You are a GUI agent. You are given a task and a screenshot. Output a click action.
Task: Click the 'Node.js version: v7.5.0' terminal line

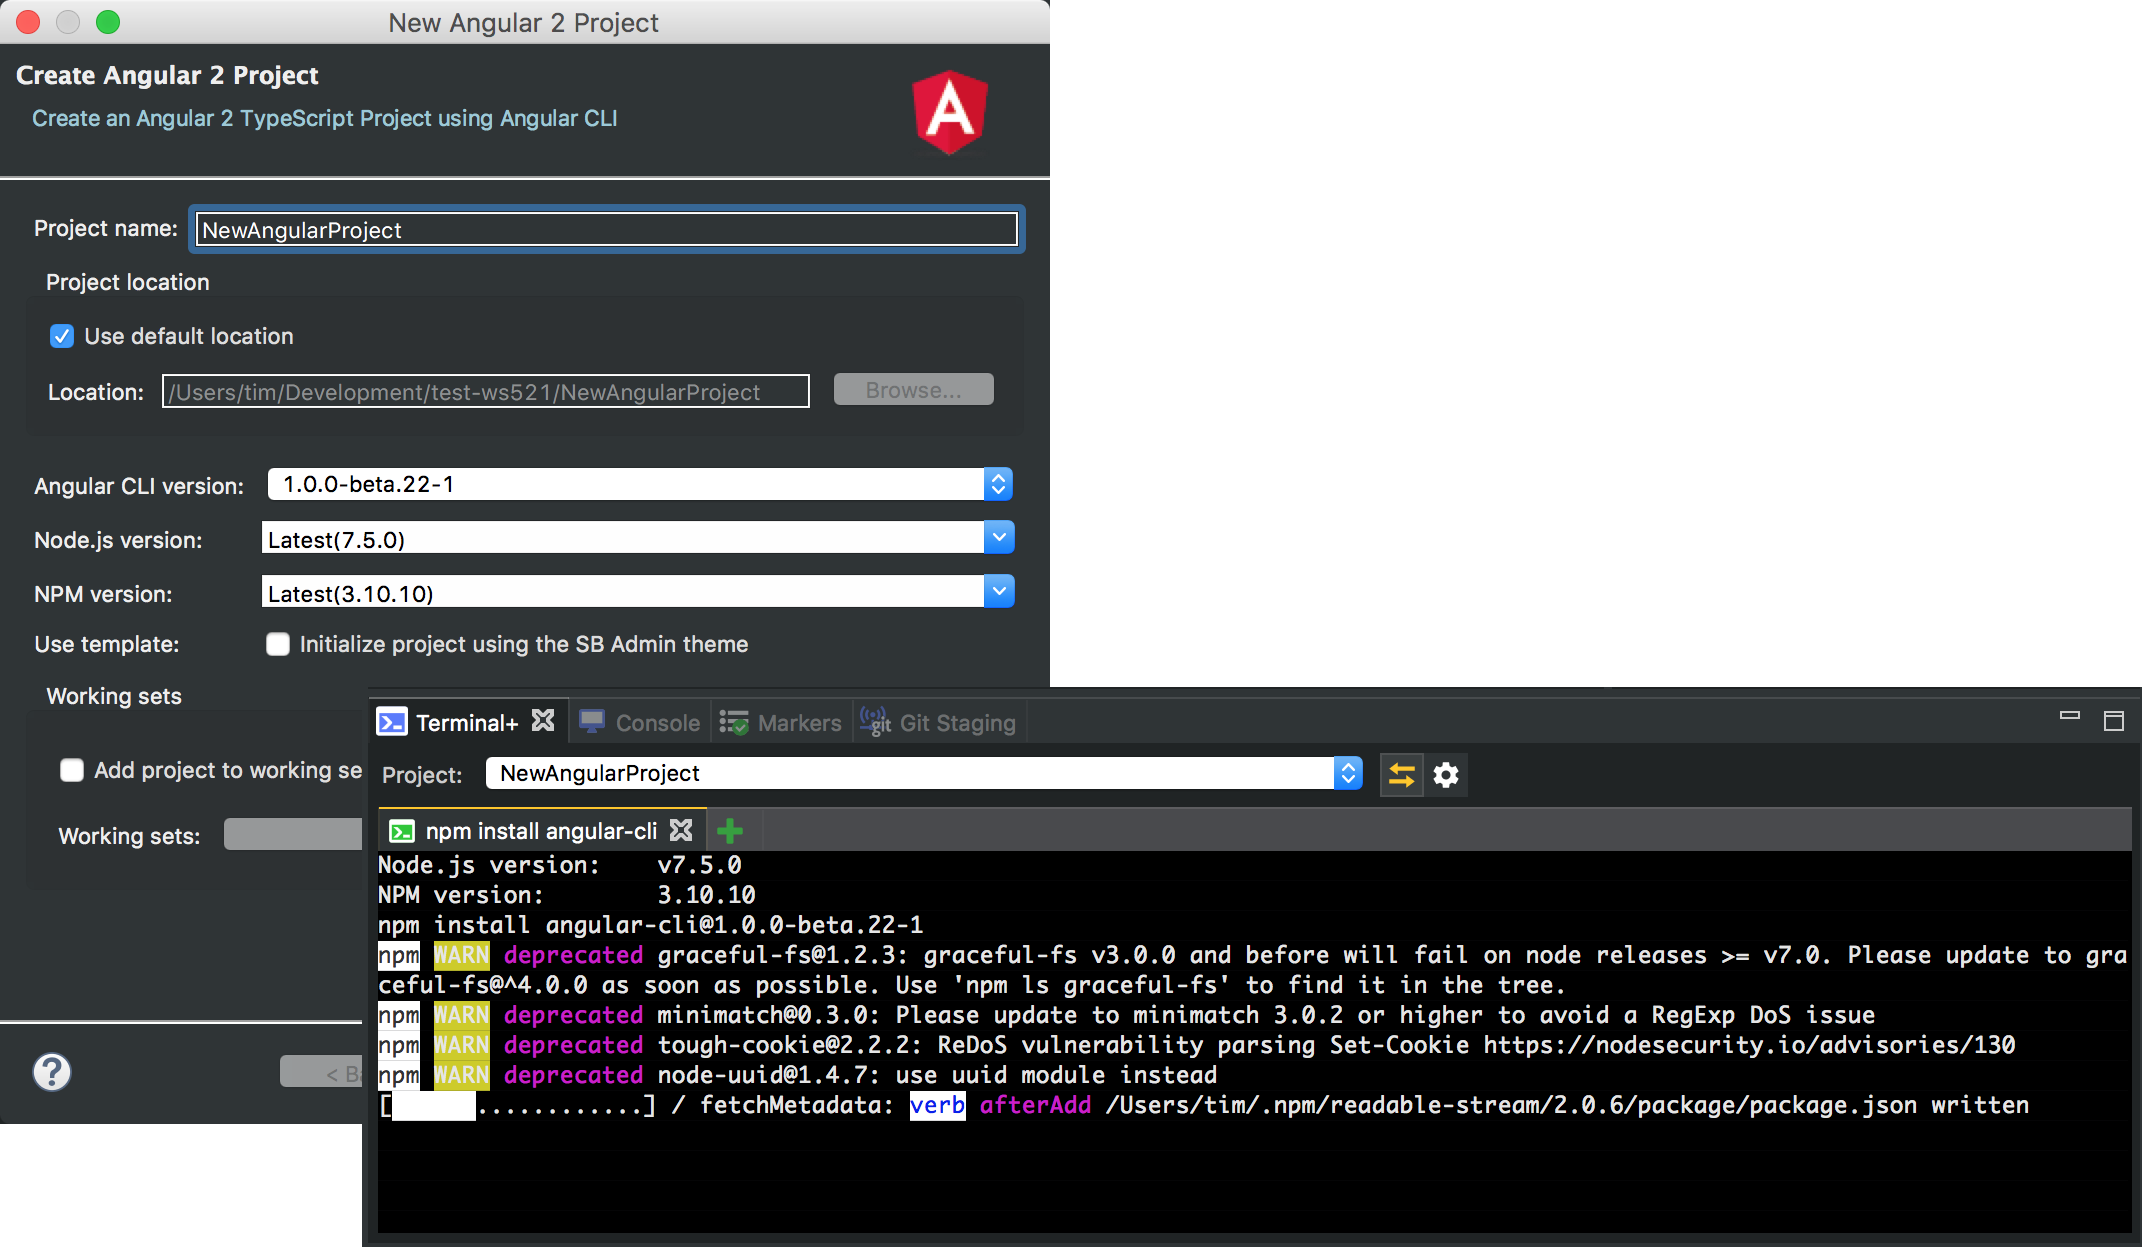[x=560, y=865]
